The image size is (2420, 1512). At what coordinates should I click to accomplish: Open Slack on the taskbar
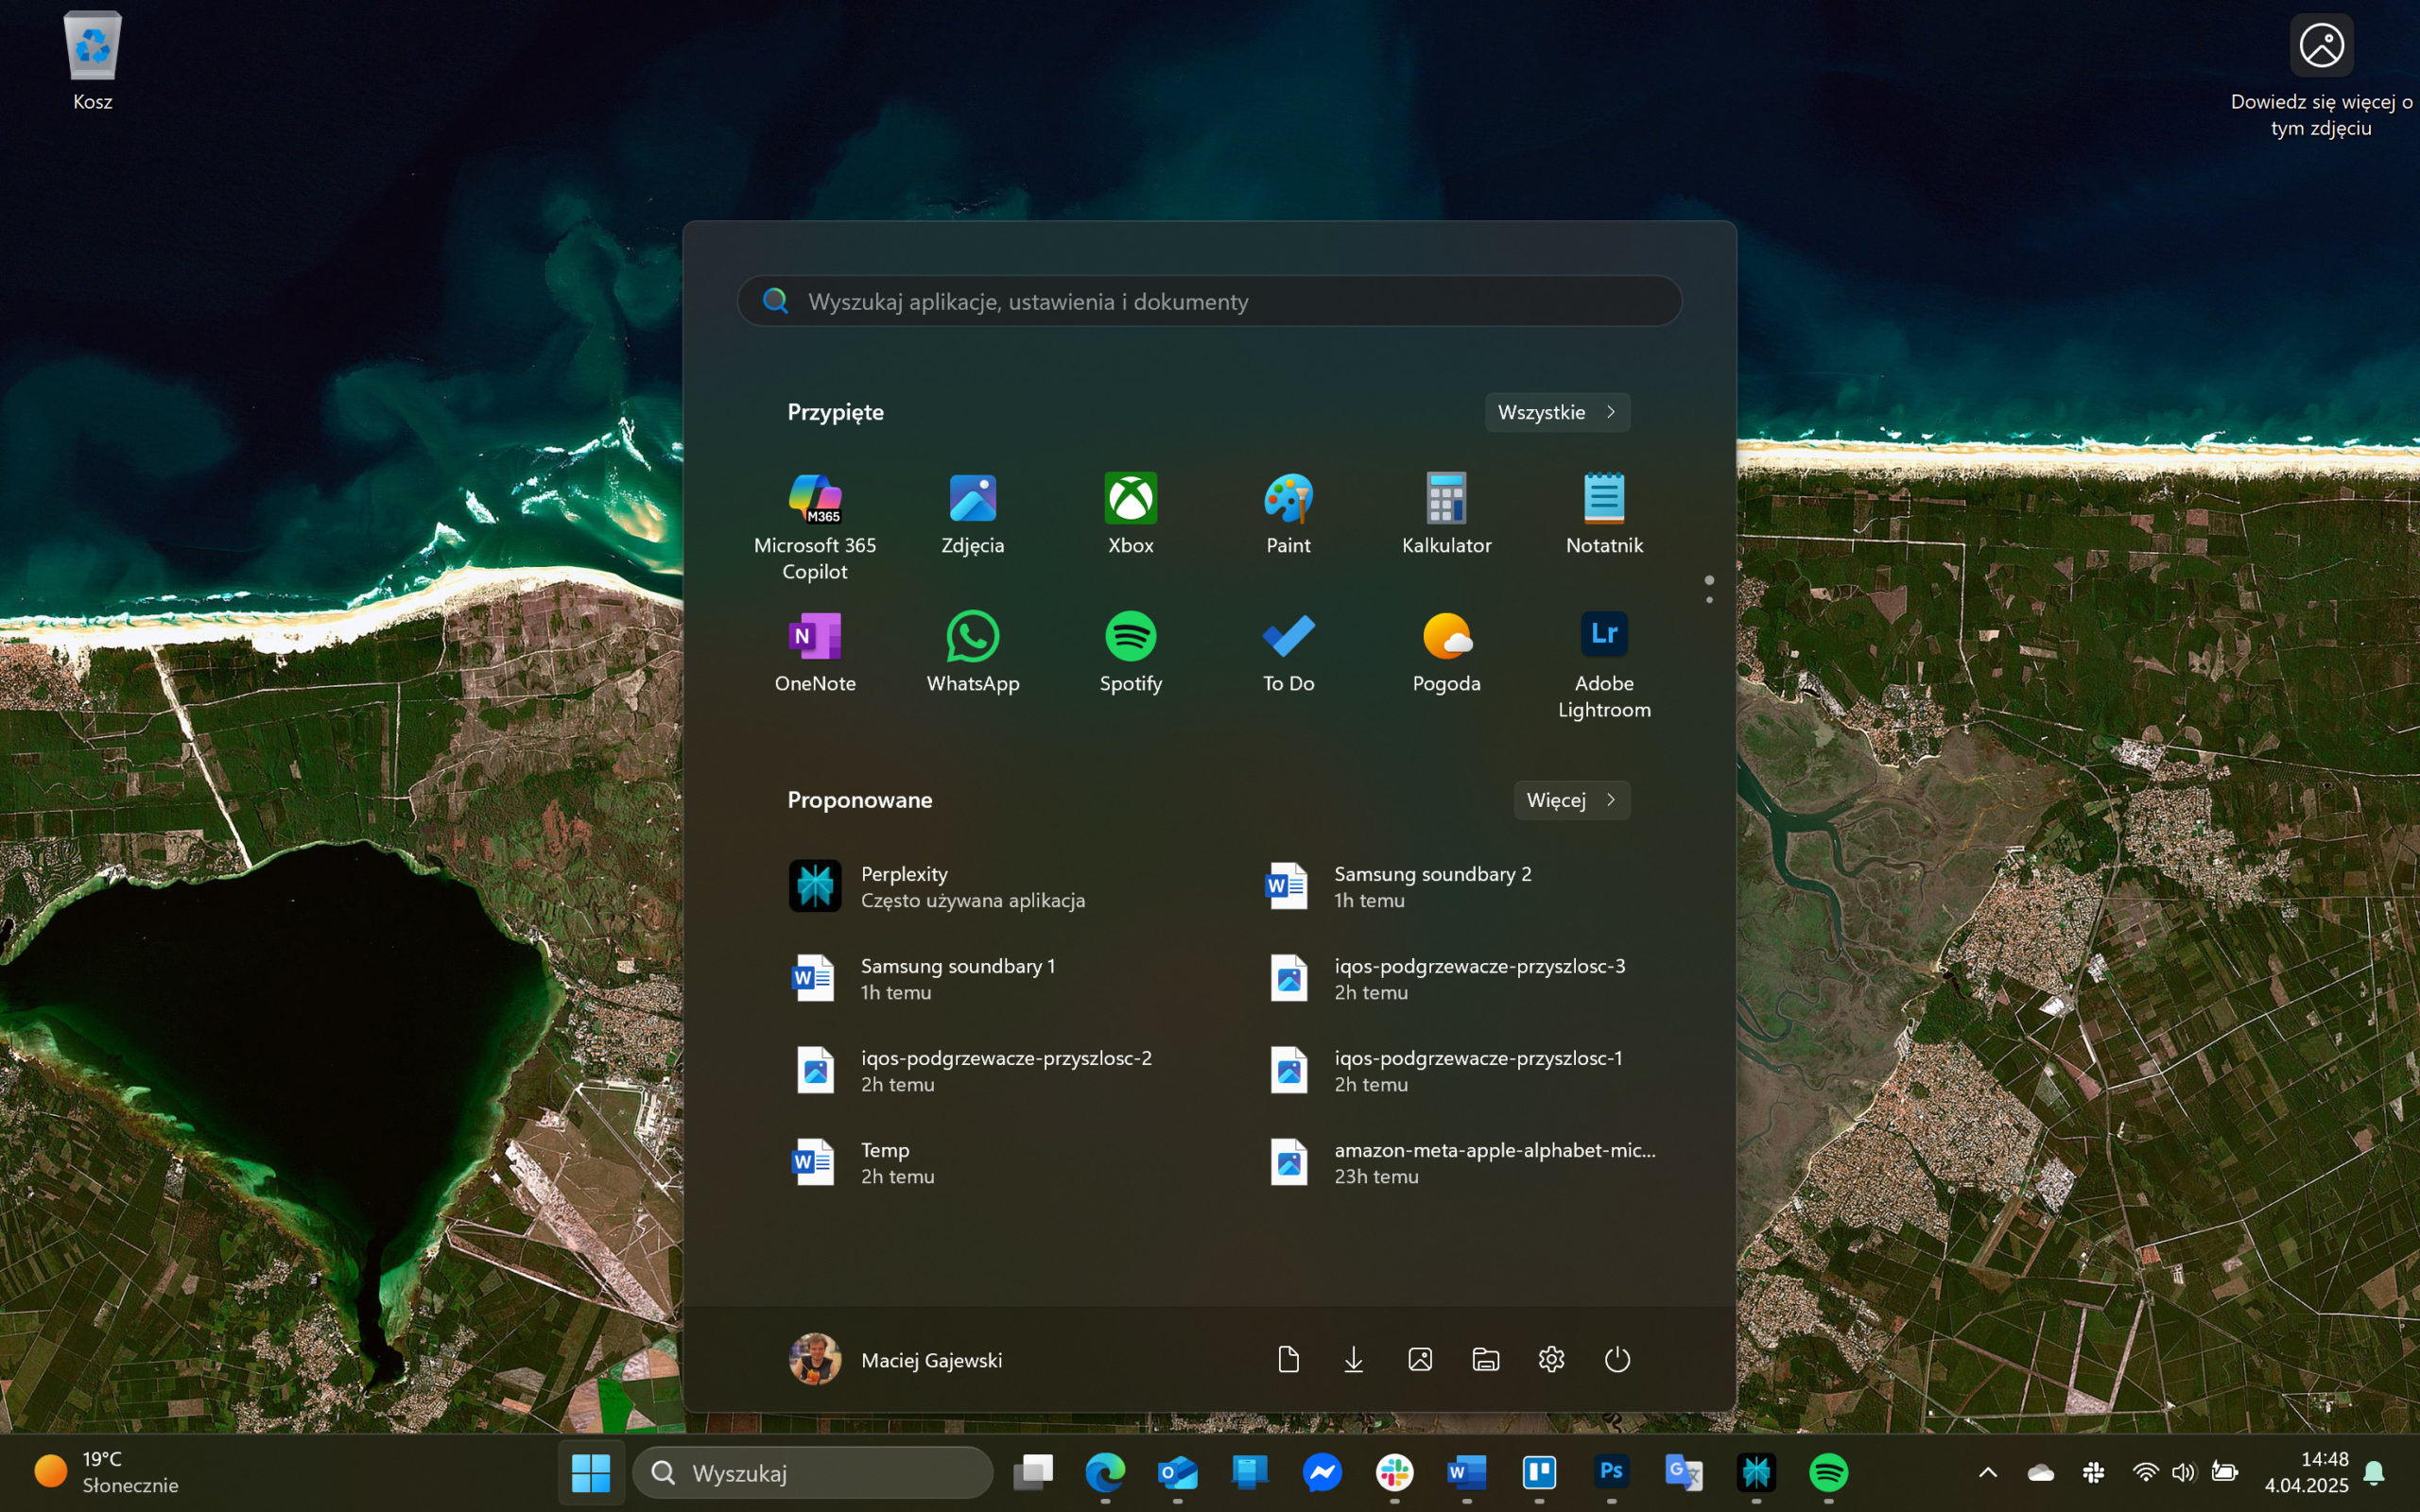[1394, 1472]
